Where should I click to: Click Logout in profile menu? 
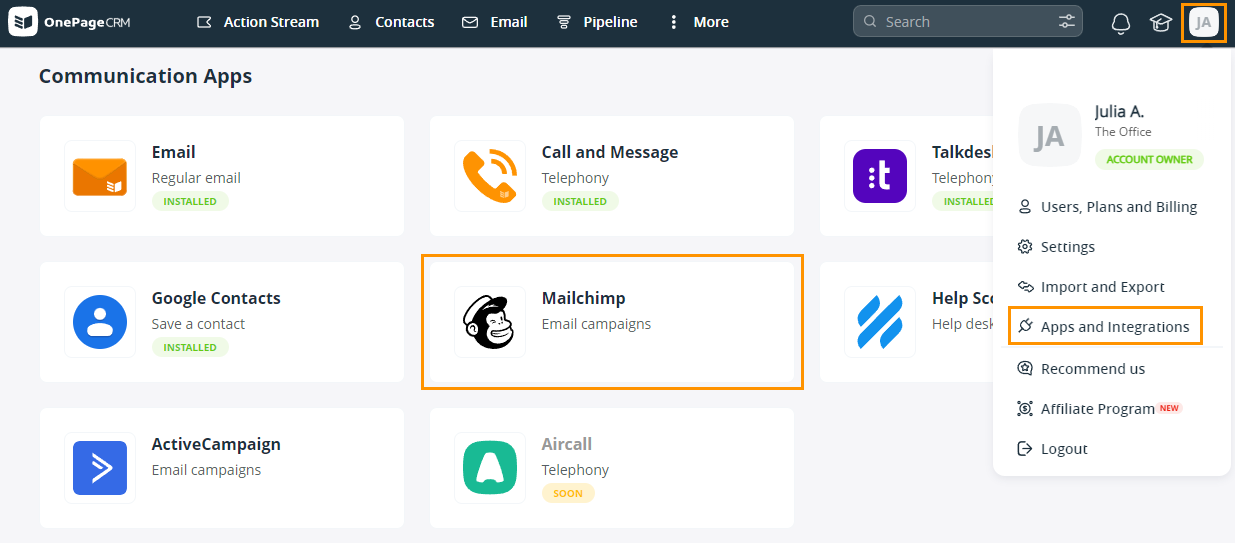coord(1064,449)
